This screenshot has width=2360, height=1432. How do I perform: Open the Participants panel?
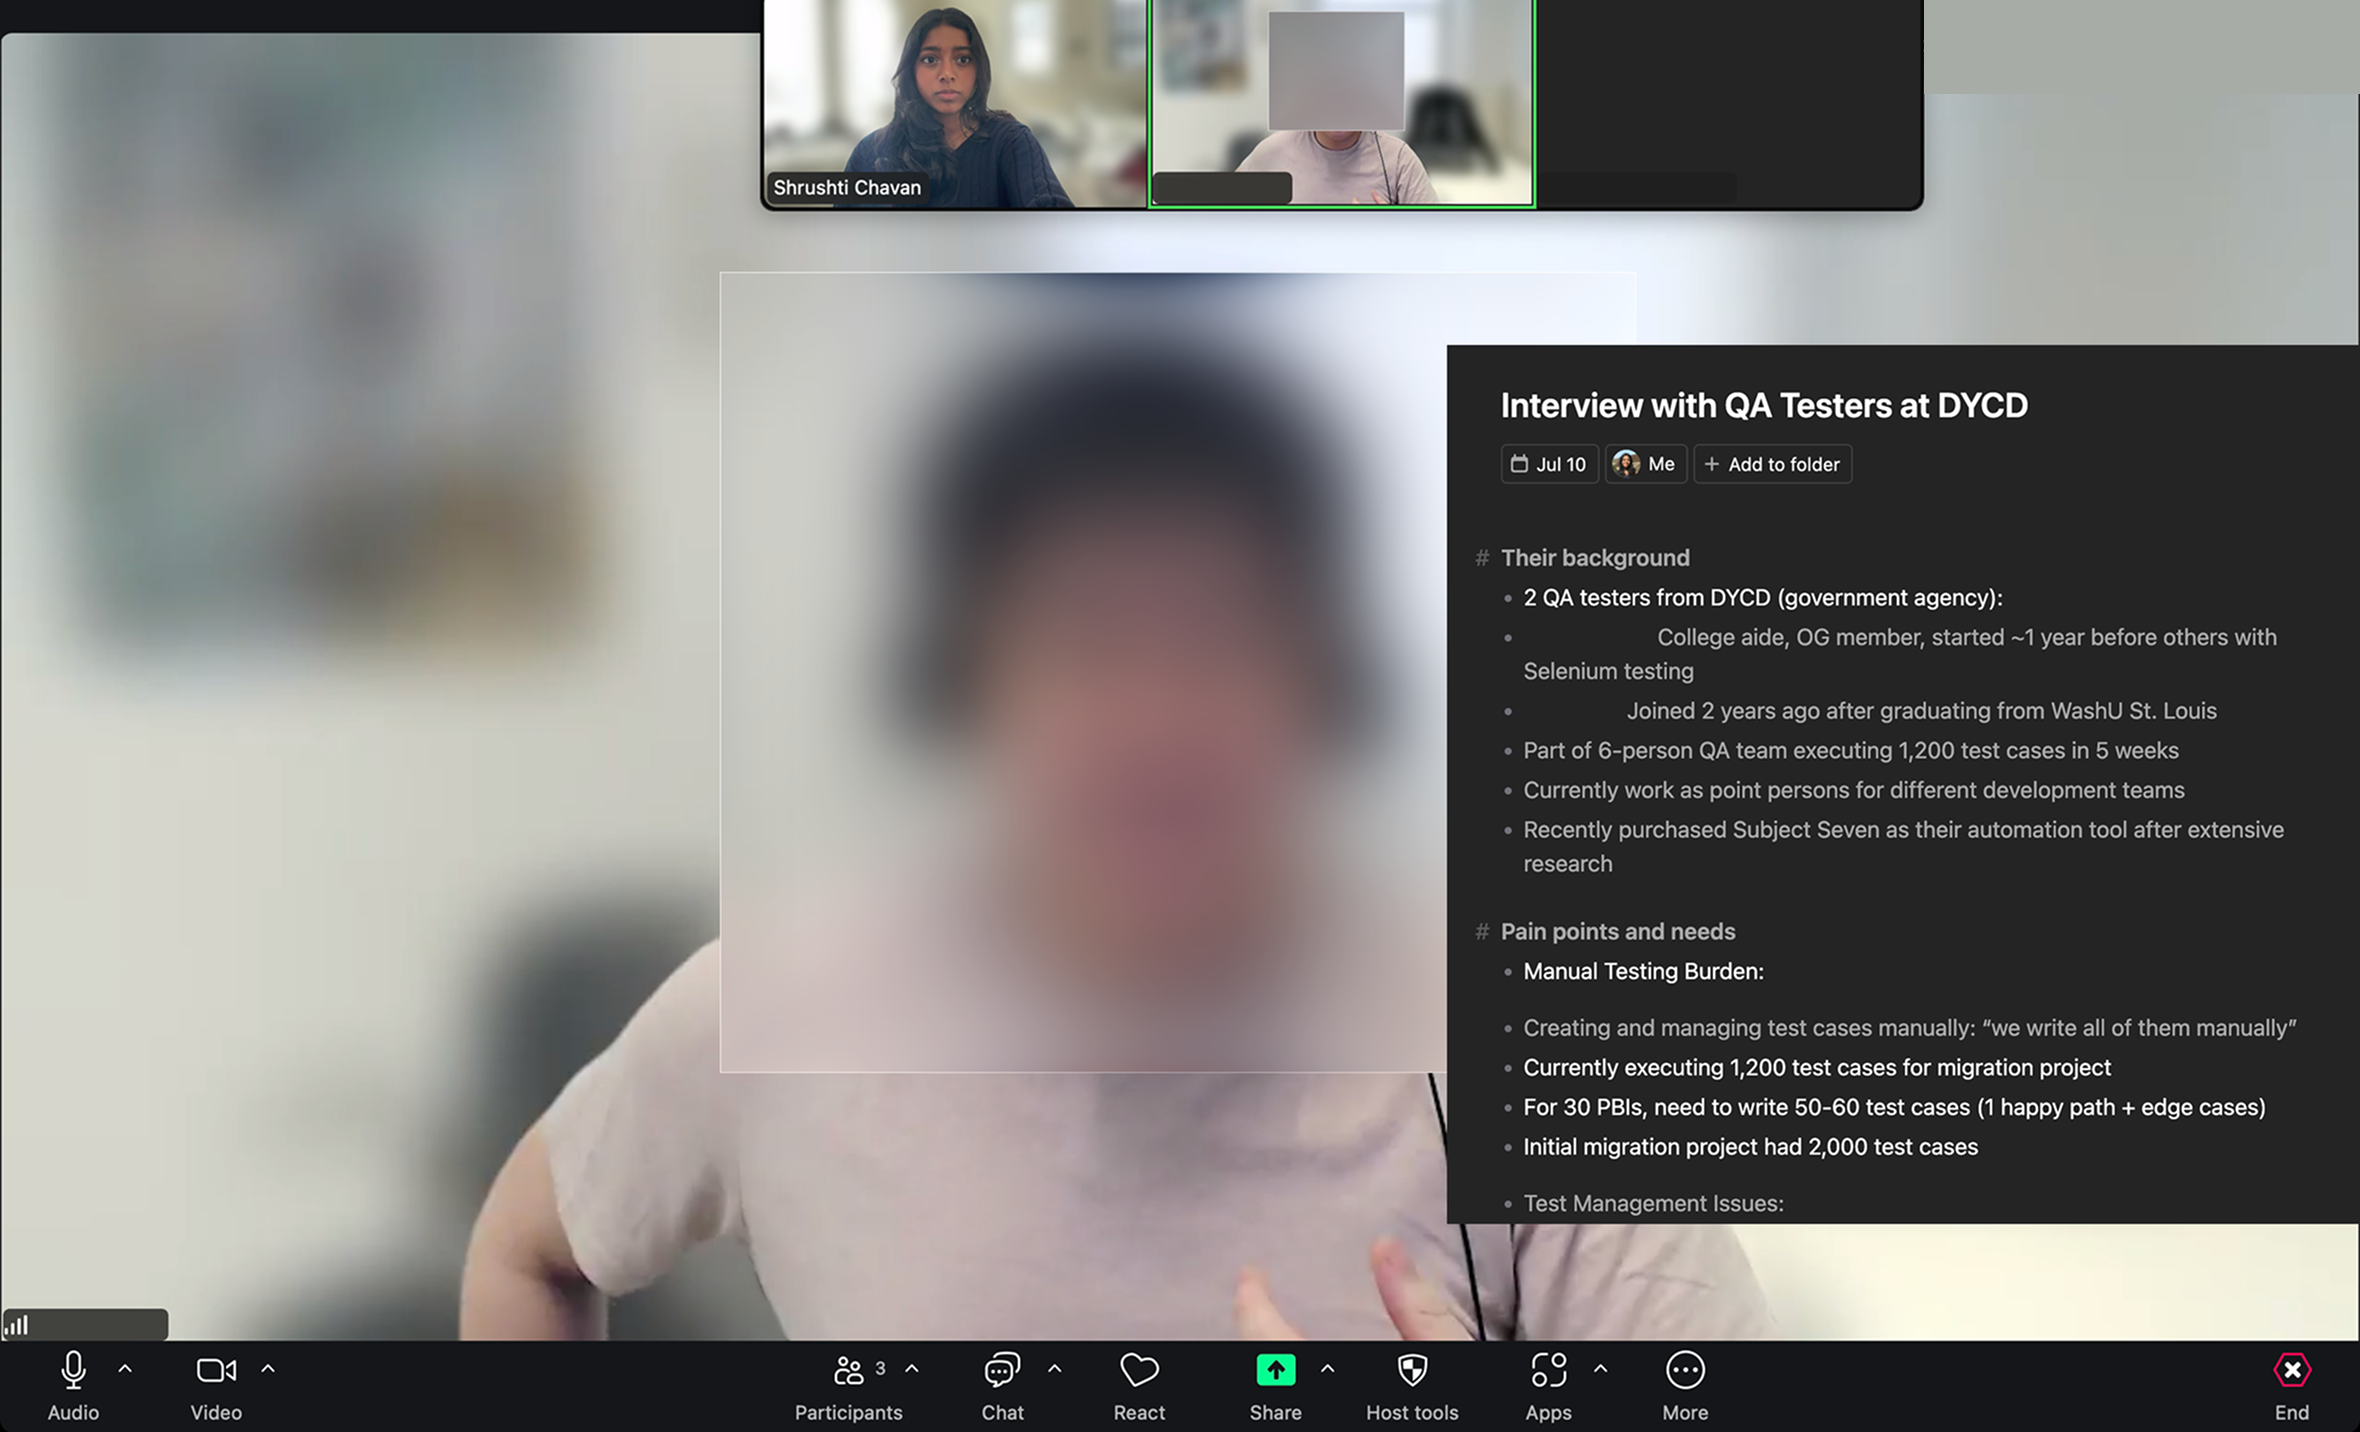click(848, 1370)
